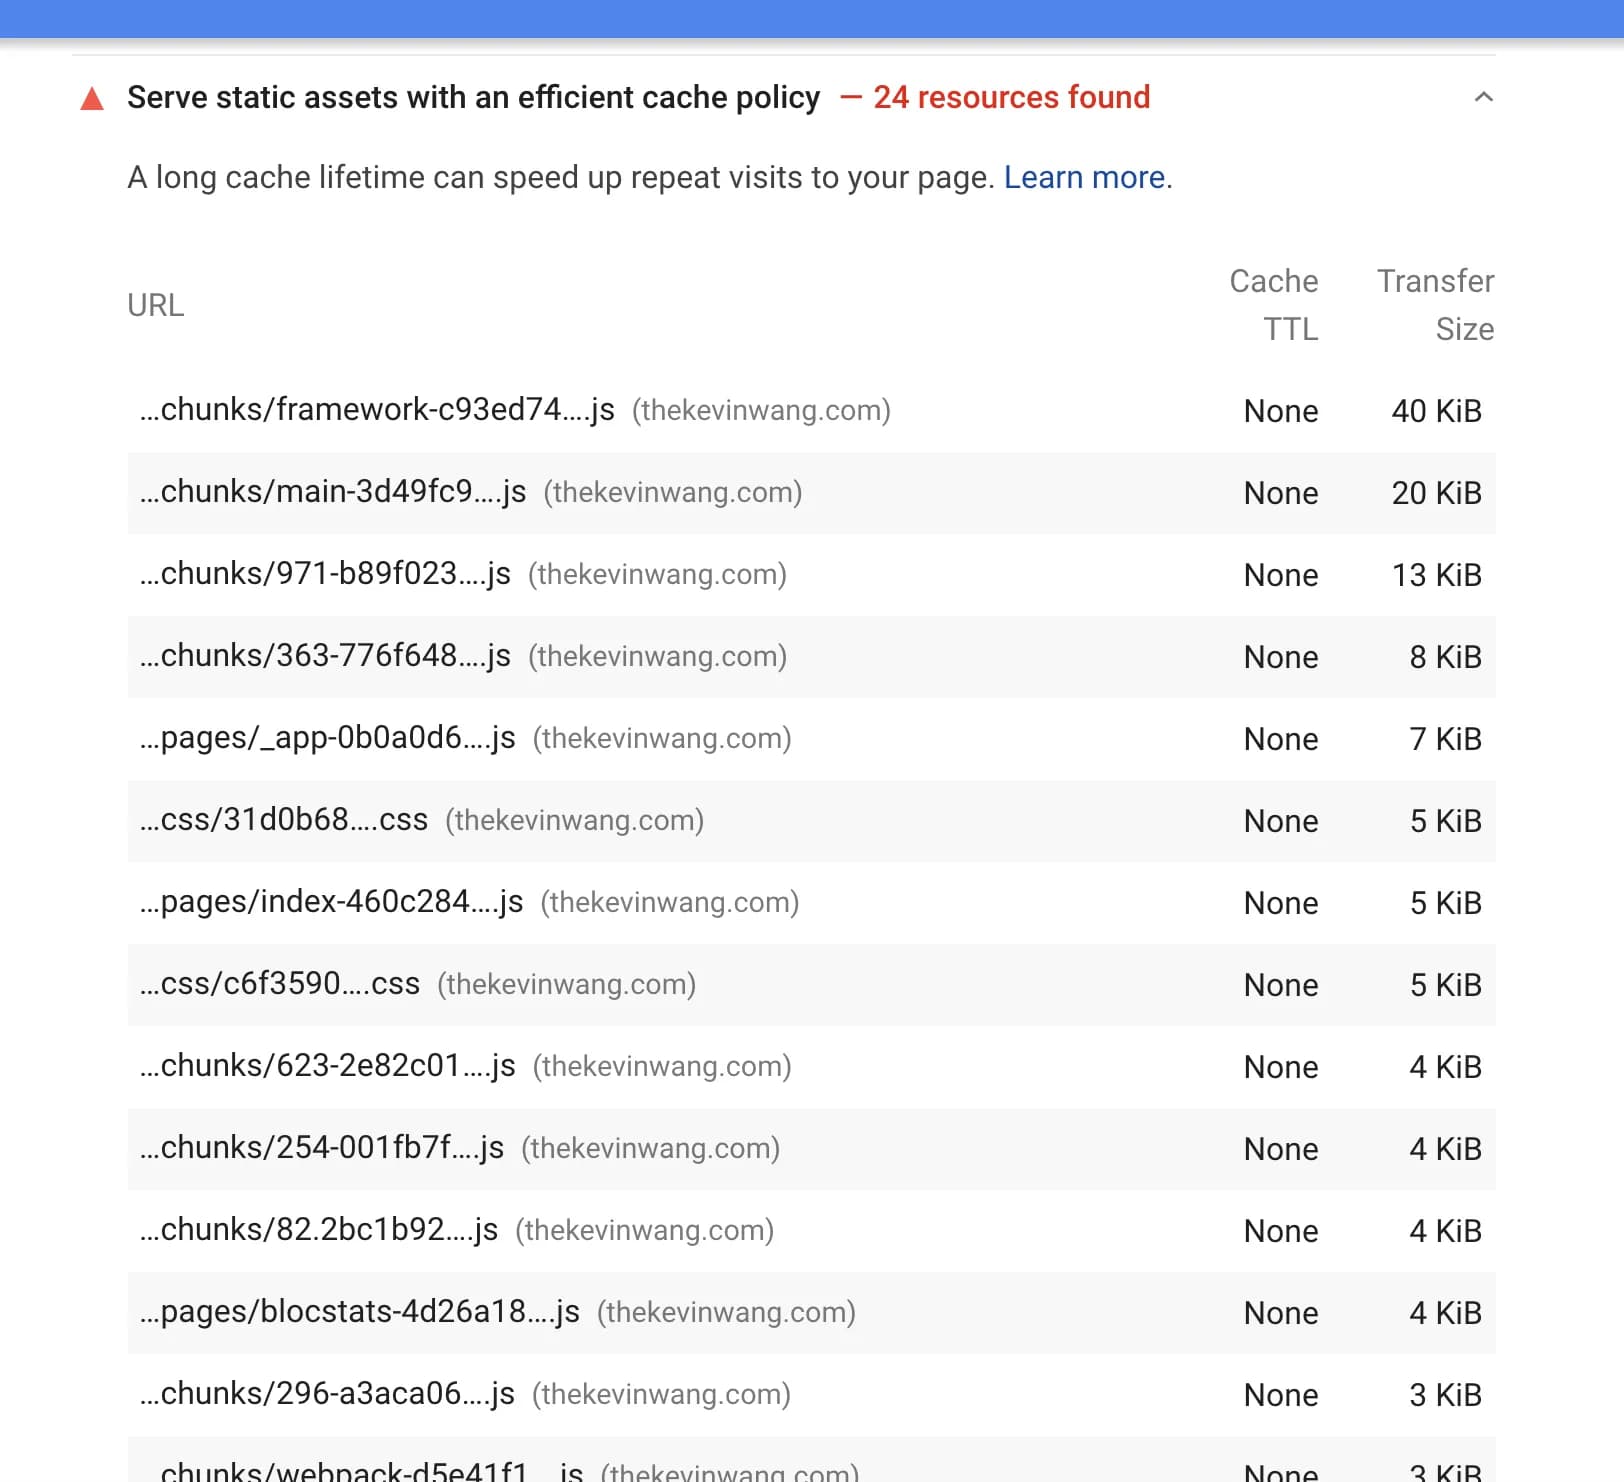Open the framework-c93ed74 js chunk URL
1624x1482 pixels.
tap(377, 410)
